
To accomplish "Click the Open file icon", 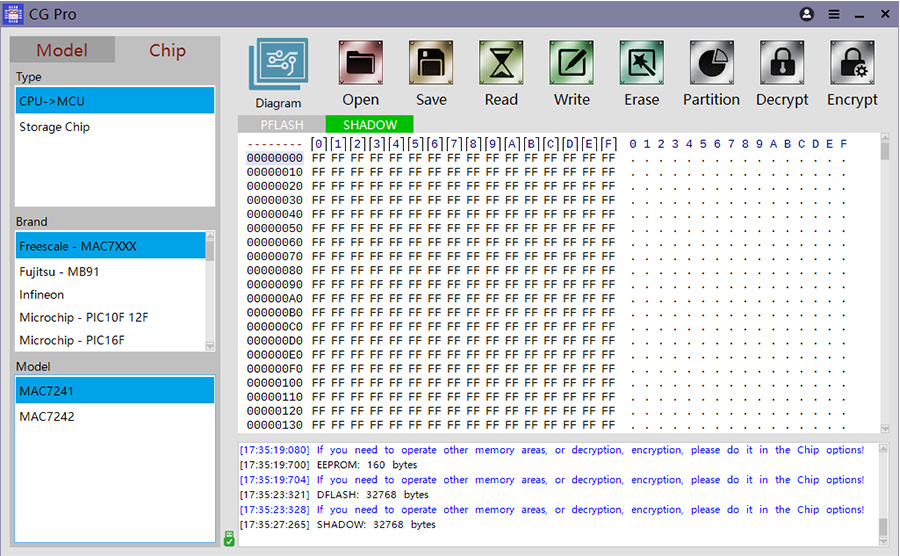I will click(x=360, y=66).
